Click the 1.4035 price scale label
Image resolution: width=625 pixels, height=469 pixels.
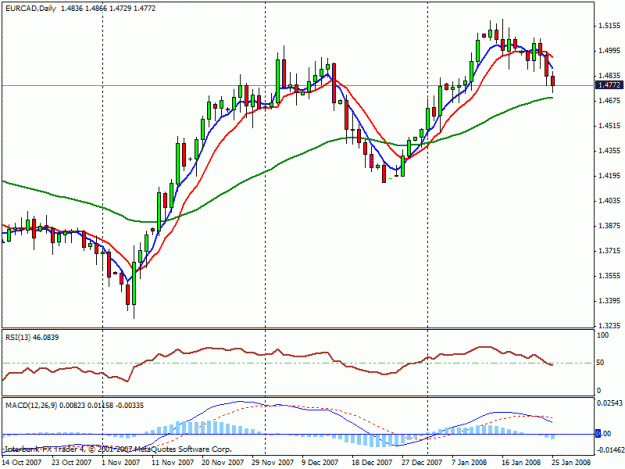[609, 201]
